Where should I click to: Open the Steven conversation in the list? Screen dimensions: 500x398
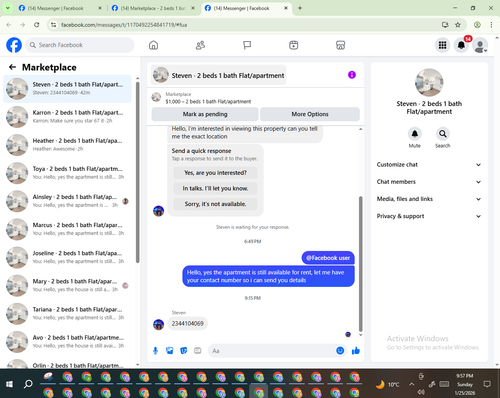(67, 89)
